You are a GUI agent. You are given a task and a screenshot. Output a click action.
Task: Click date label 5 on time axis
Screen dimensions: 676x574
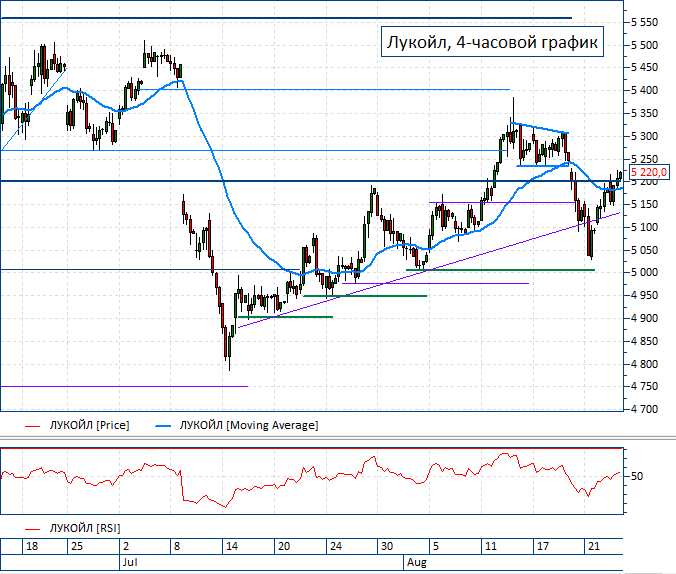(x=436, y=546)
